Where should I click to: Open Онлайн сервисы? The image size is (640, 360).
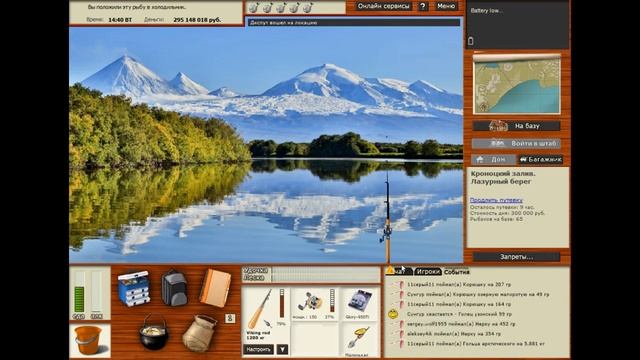(x=383, y=6)
